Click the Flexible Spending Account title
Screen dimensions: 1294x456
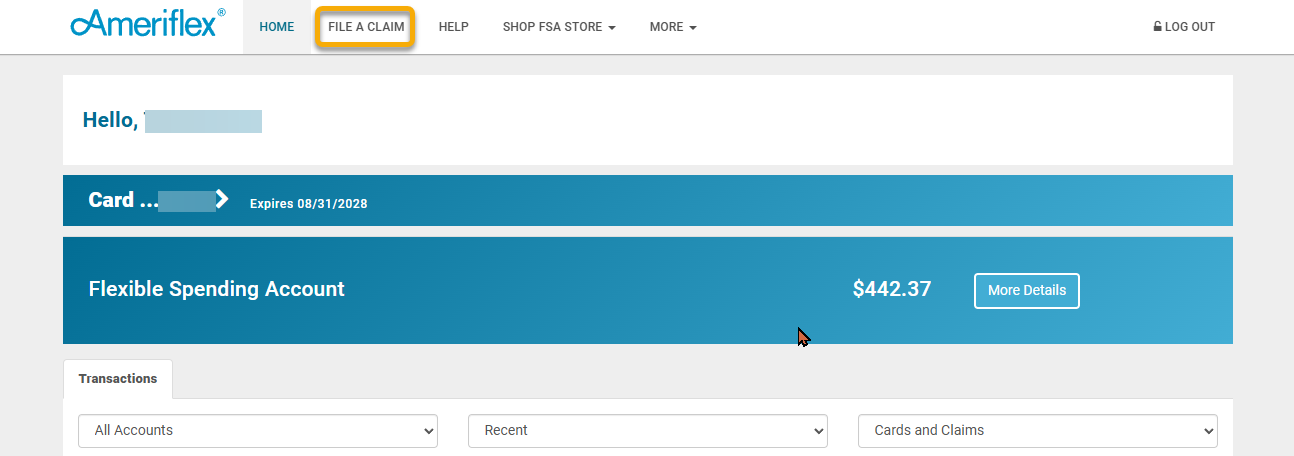[217, 290]
